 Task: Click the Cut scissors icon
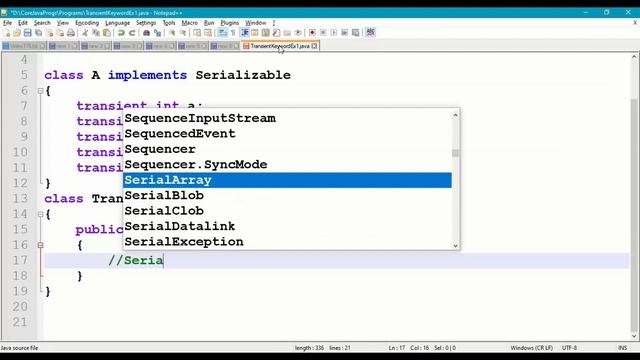pyautogui.click(x=85, y=33)
